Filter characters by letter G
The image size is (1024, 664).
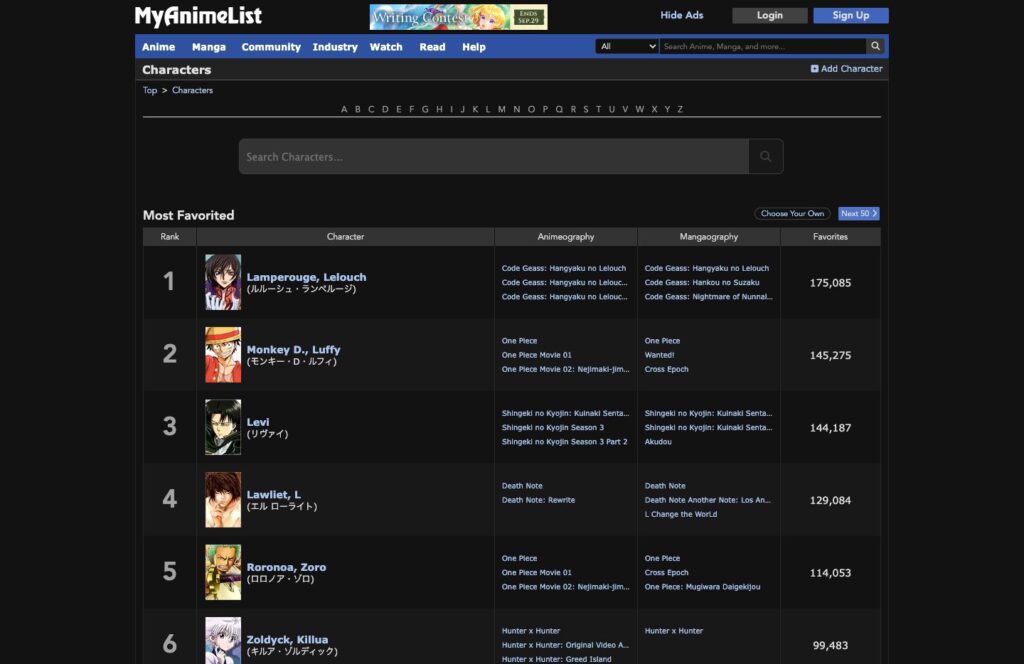425,109
